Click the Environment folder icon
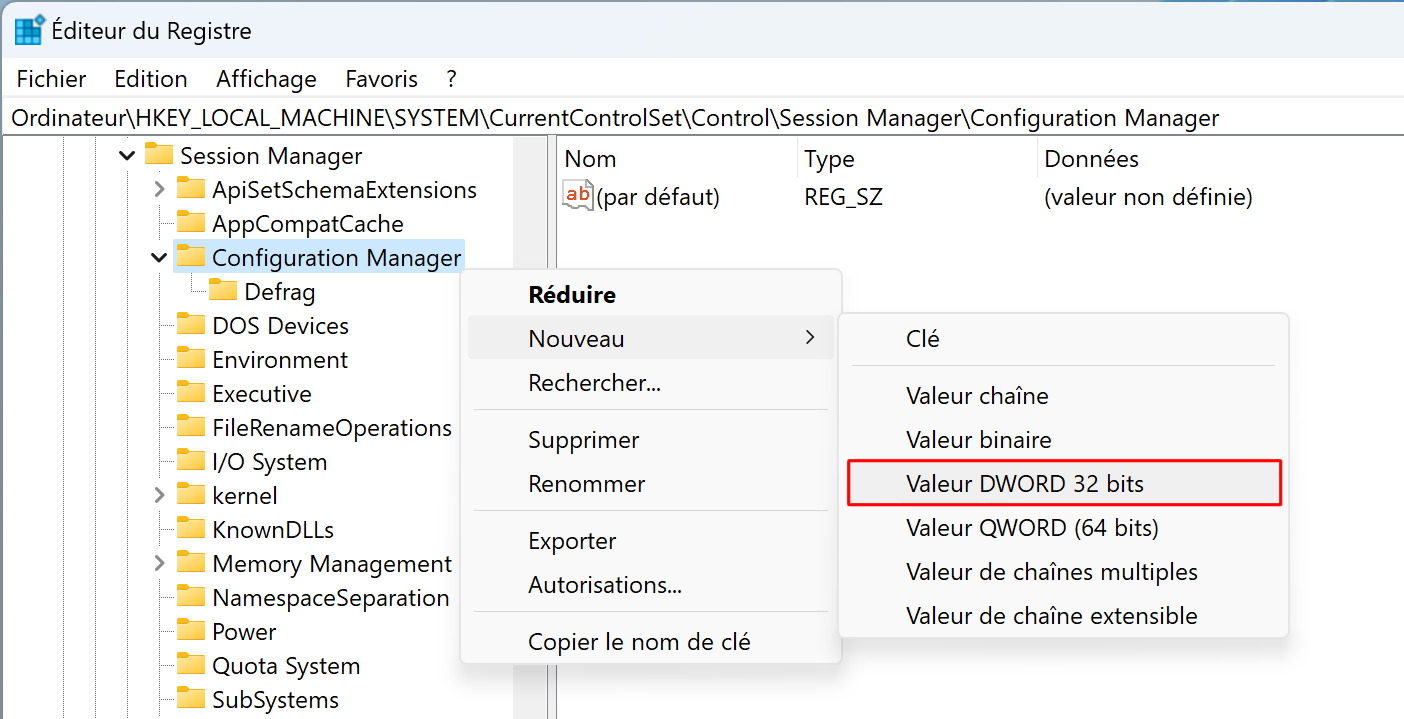The image size is (1404, 719). [x=191, y=360]
